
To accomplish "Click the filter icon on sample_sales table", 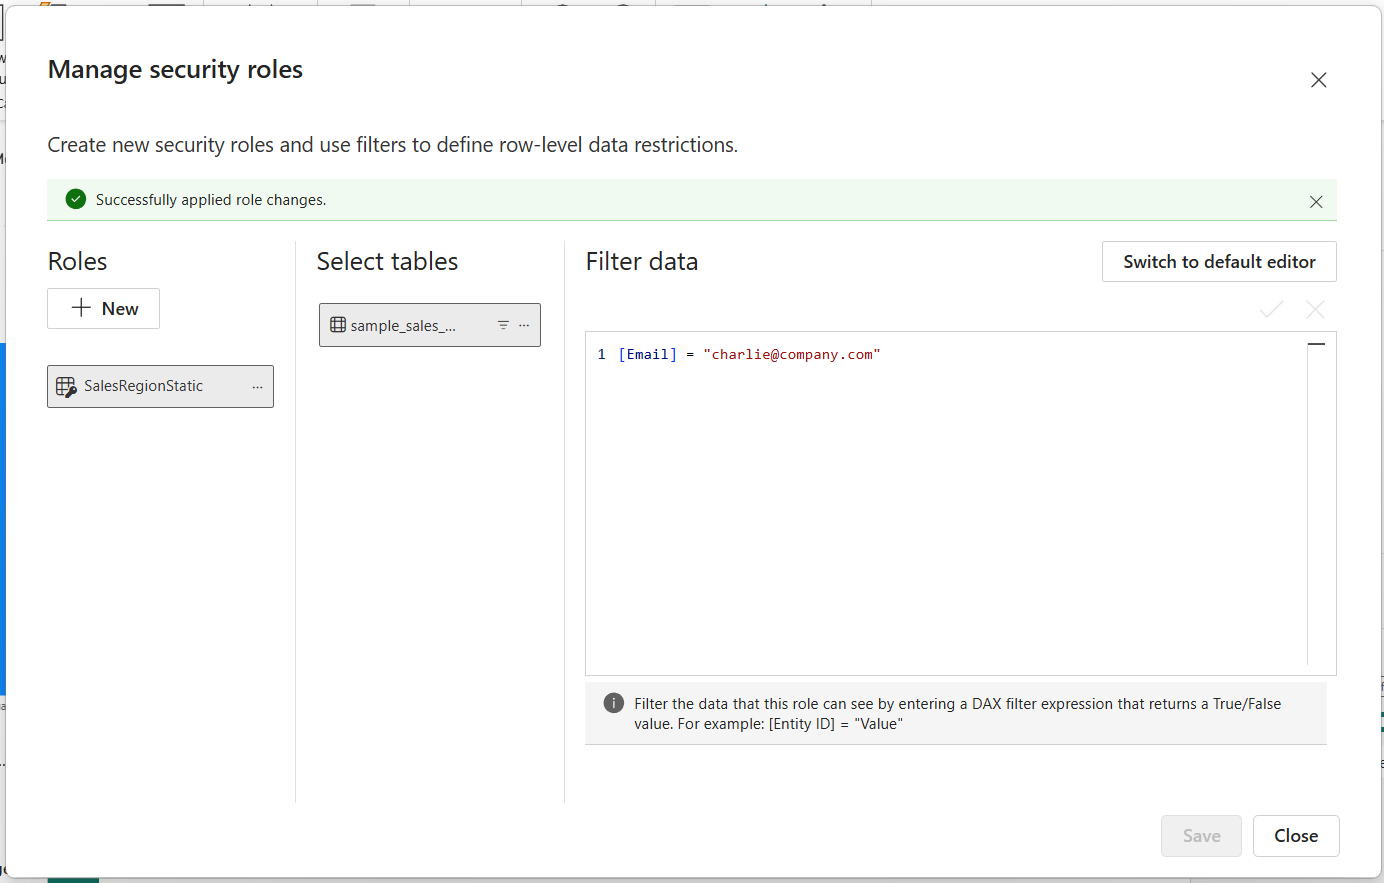I will tap(503, 325).
